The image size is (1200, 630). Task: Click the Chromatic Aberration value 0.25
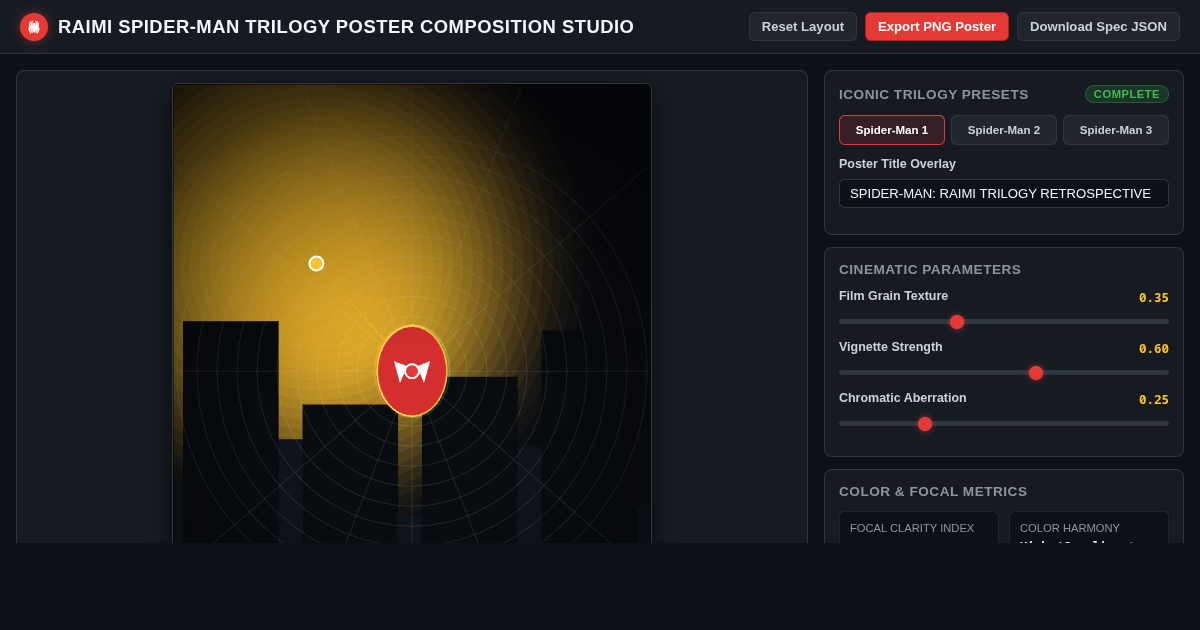point(1154,400)
